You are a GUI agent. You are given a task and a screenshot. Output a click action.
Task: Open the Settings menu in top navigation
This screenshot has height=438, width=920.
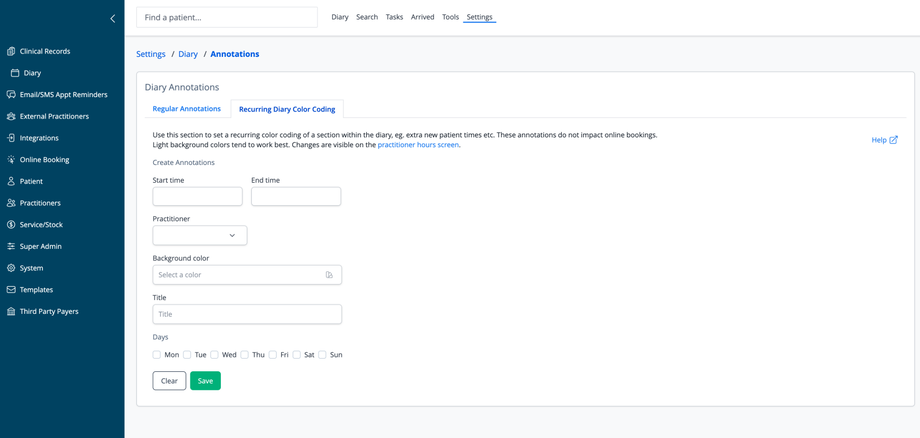(479, 17)
